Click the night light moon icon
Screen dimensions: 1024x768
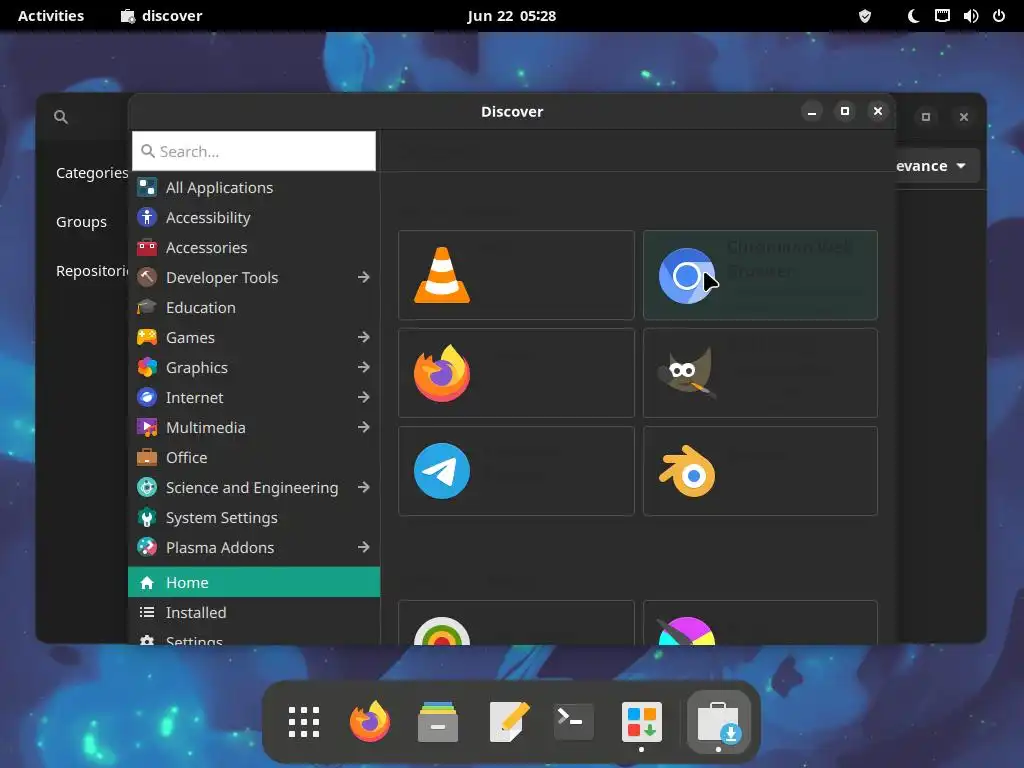tap(914, 16)
